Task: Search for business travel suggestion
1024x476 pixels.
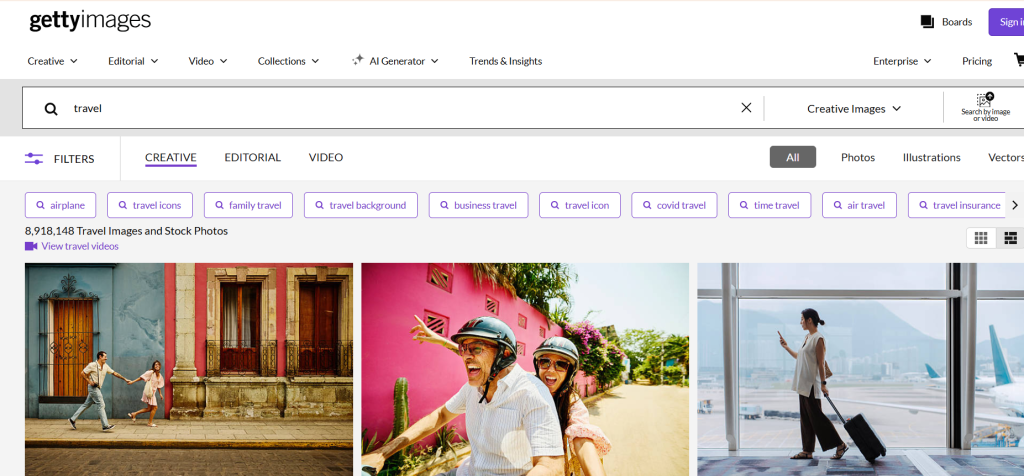Action: [478, 205]
